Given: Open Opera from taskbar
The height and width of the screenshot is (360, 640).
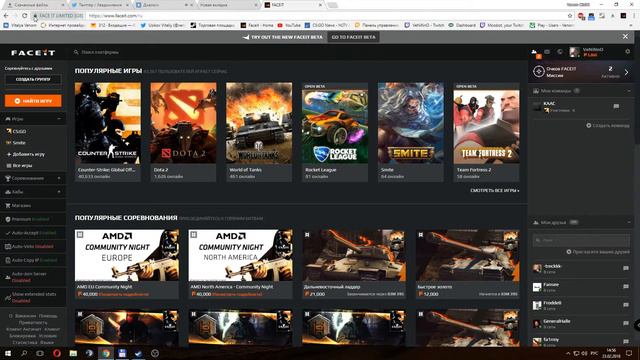Looking at the screenshot, I should [57, 353].
